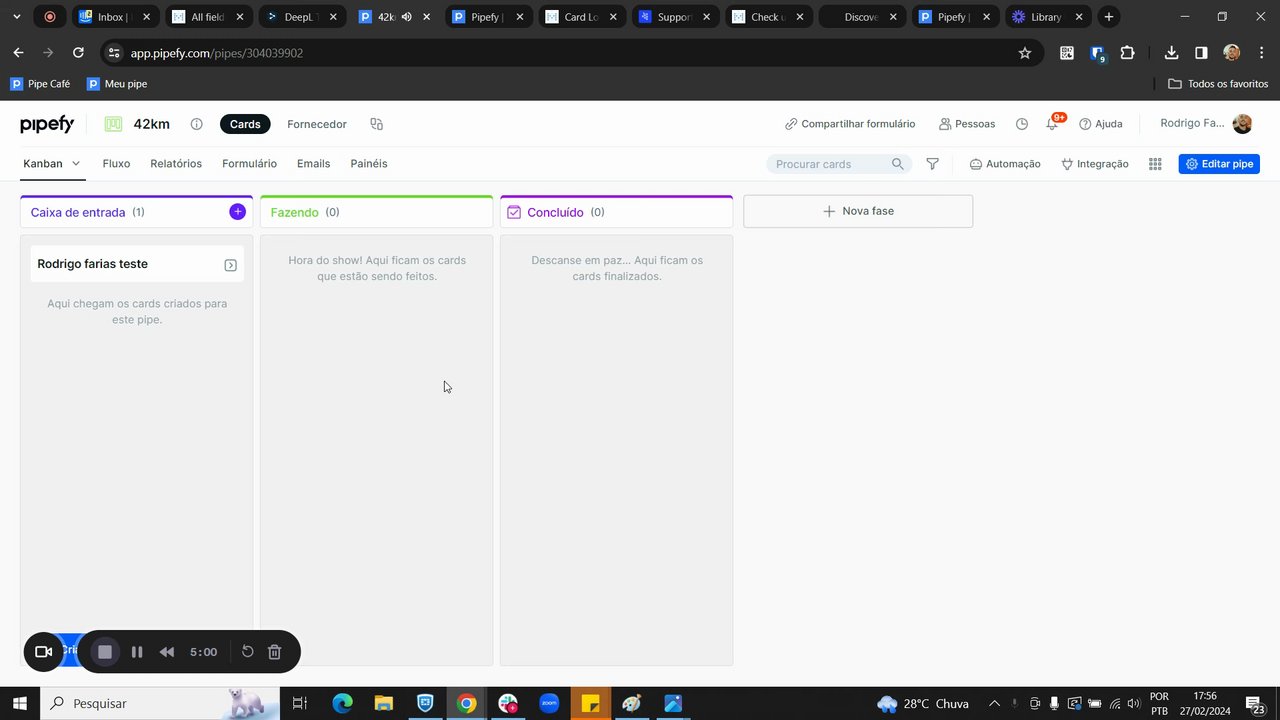The width and height of the screenshot is (1280, 720).
Task: Open notifications bell with 9+ badge
Action: (1052, 123)
